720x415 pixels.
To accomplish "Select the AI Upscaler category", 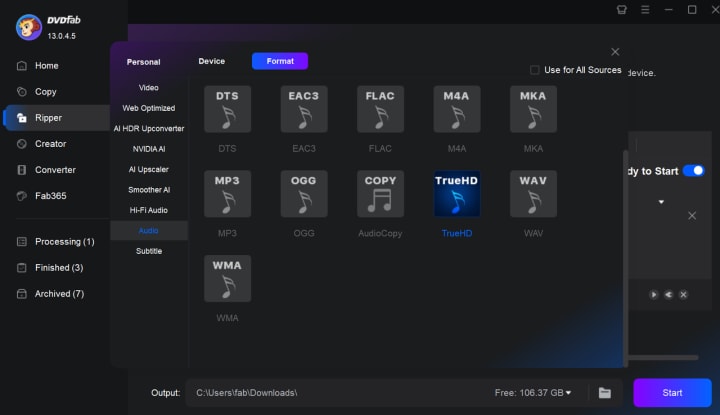I will pyautogui.click(x=149, y=169).
